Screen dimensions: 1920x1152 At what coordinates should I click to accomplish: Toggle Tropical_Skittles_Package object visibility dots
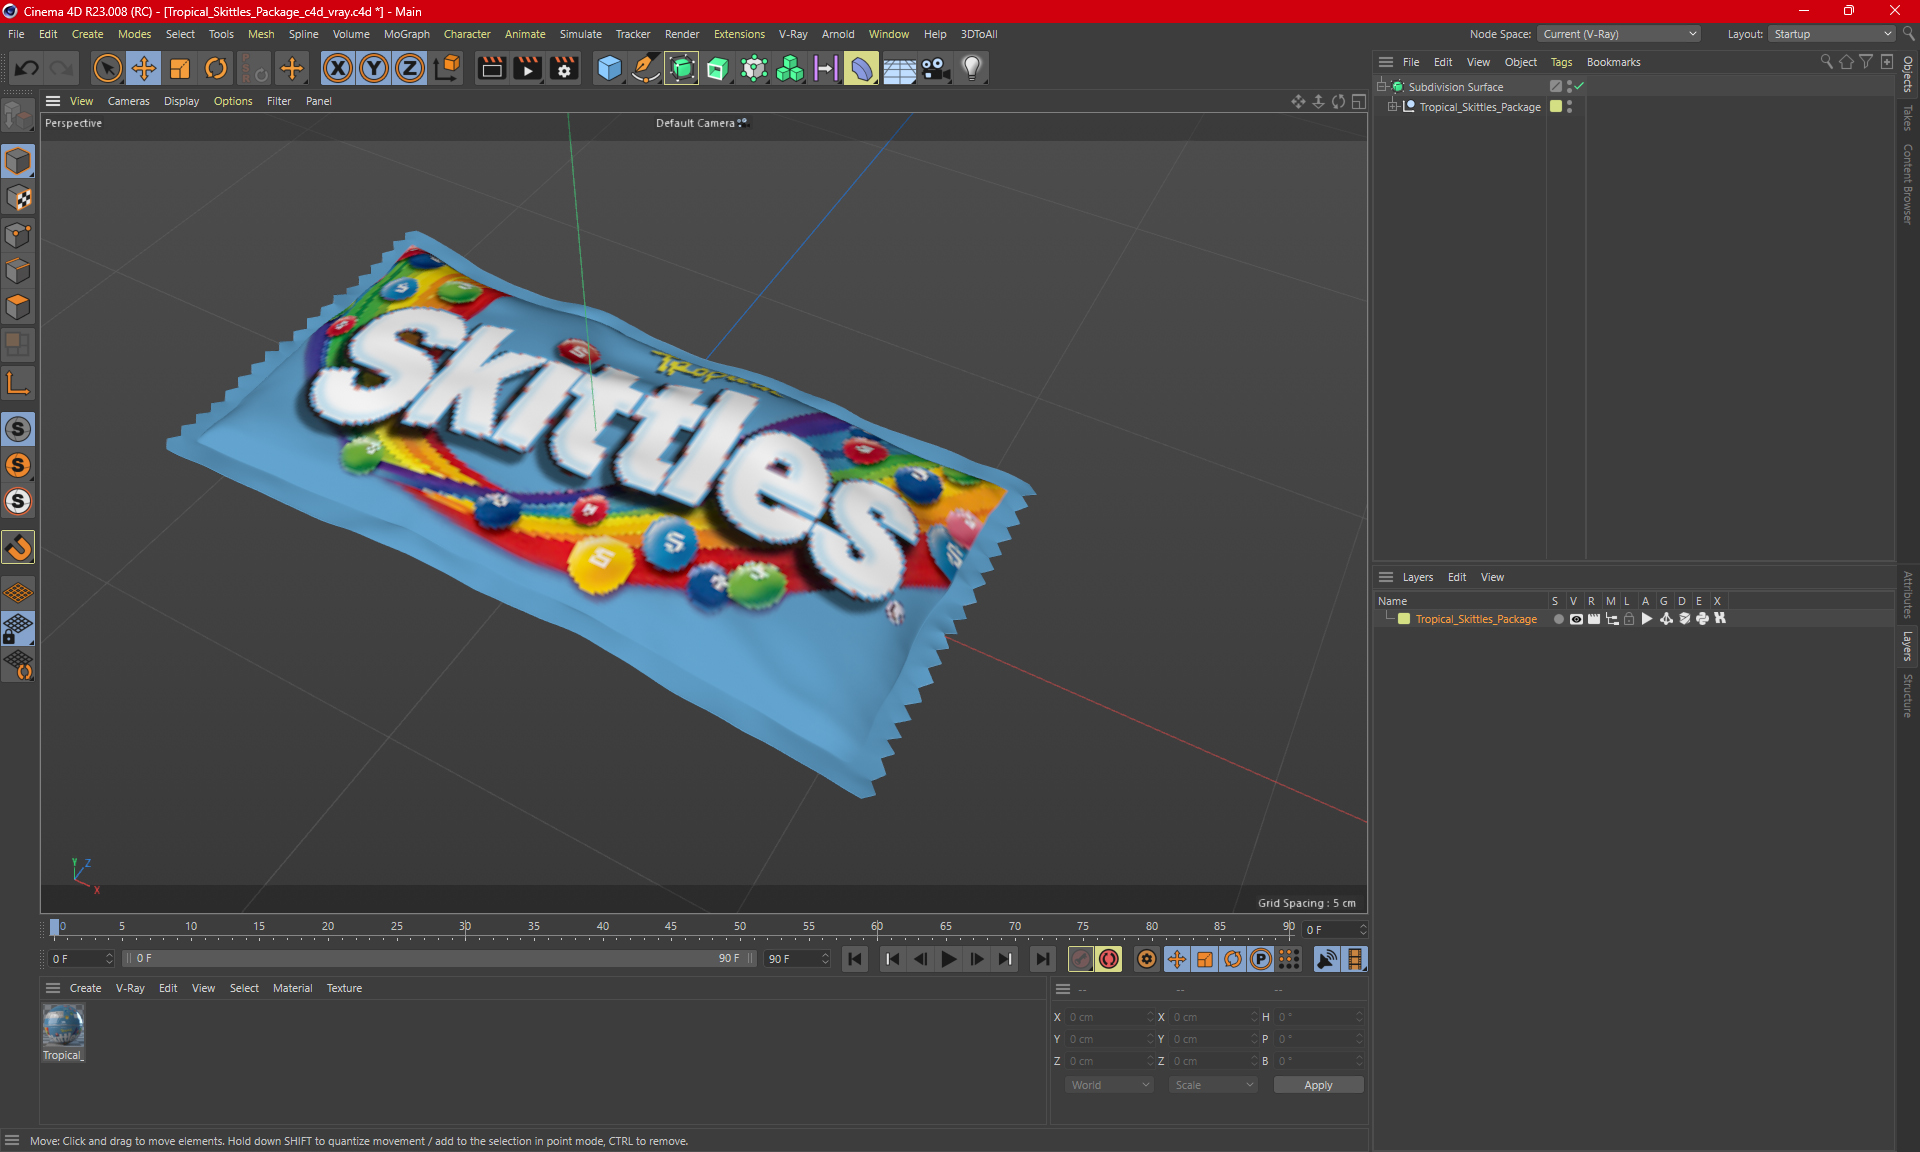coord(1569,107)
